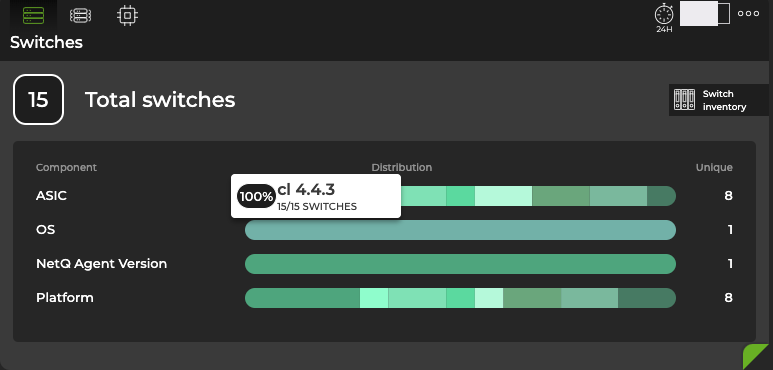The height and width of the screenshot is (370, 773).
Task: Click the 15 total switches count badge
Action: (x=38, y=100)
